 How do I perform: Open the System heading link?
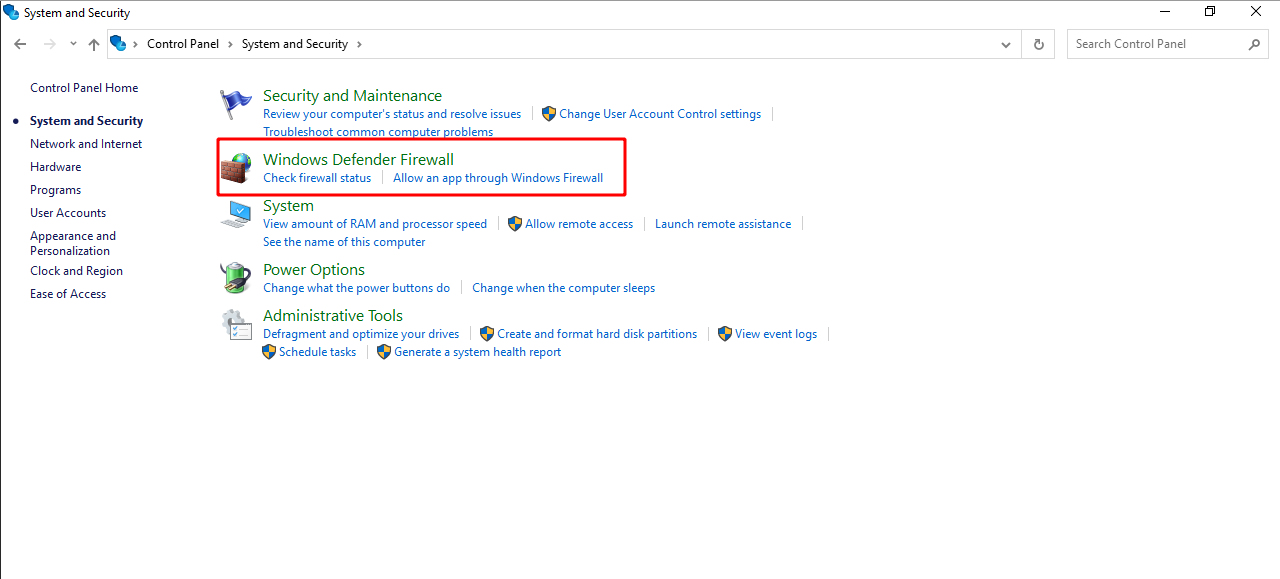click(x=288, y=206)
